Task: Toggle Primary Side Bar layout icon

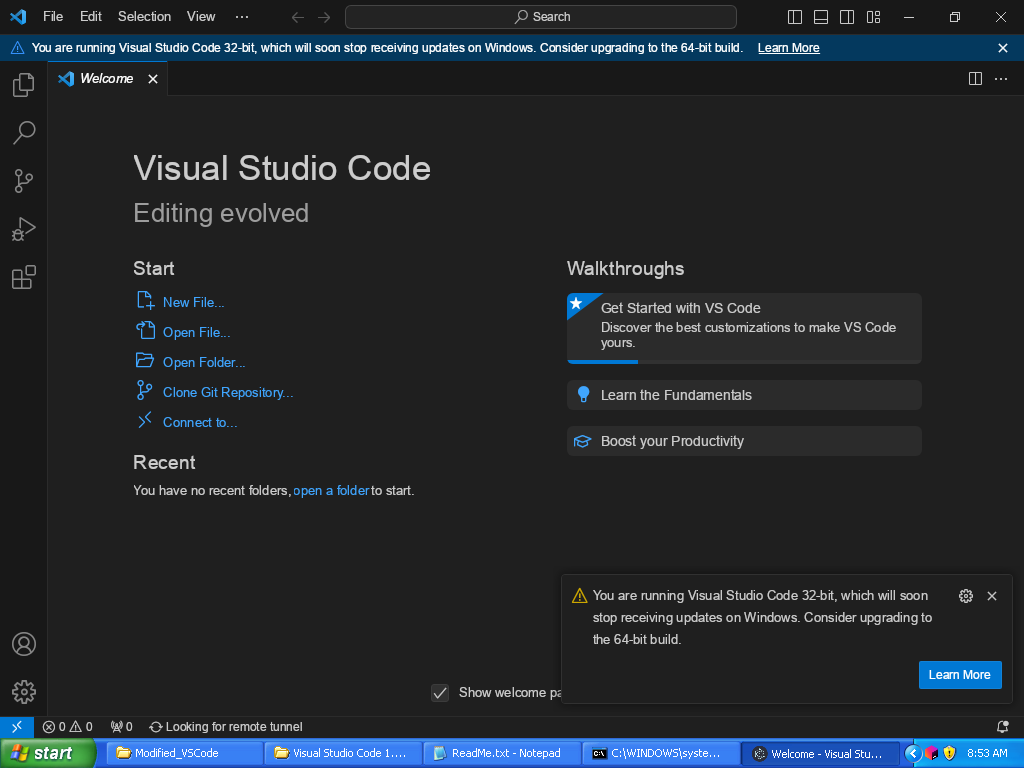Action: pos(795,17)
